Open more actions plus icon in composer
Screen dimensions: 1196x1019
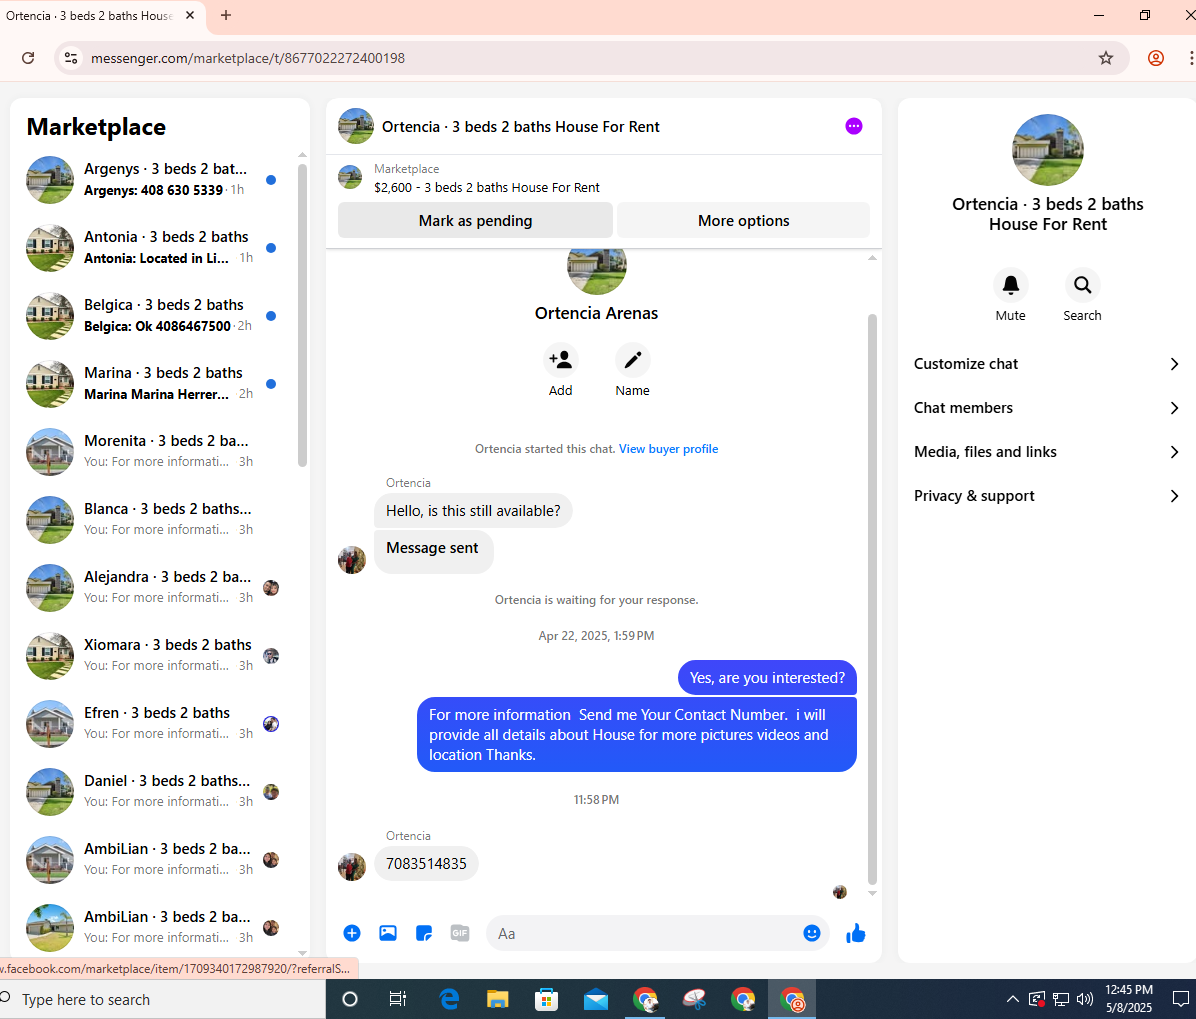pyautogui.click(x=352, y=933)
